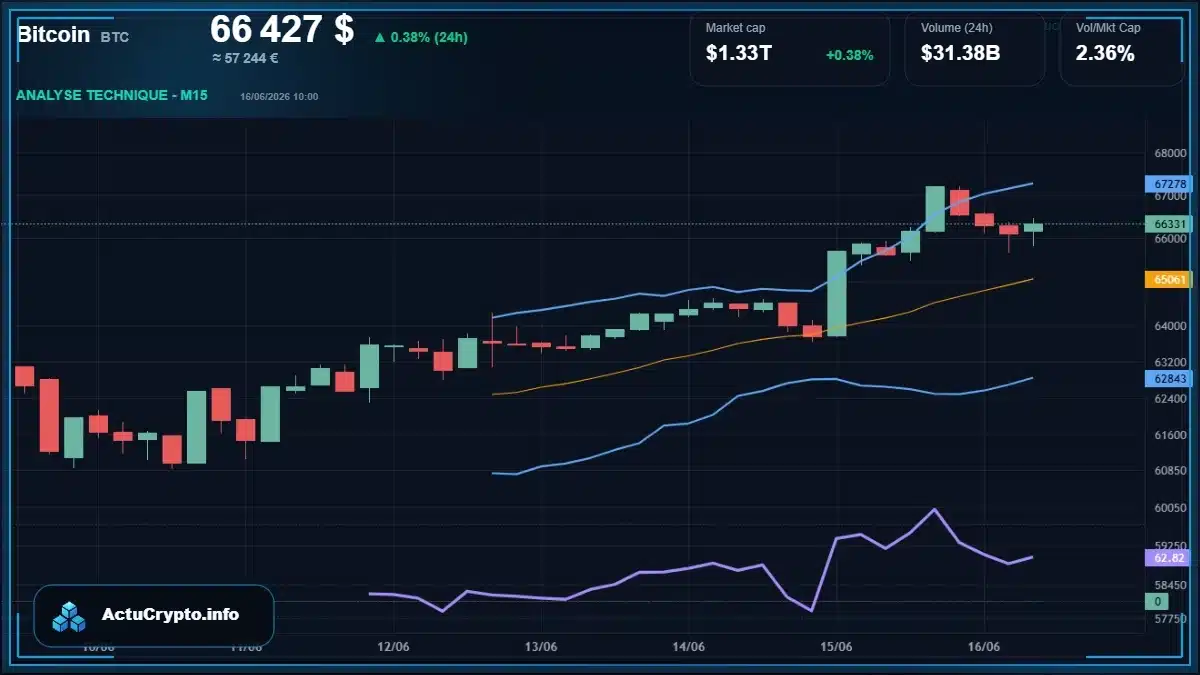This screenshot has width=1200, height=675.
Task: Click the 60050 price axis label
Action: click(x=1169, y=508)
